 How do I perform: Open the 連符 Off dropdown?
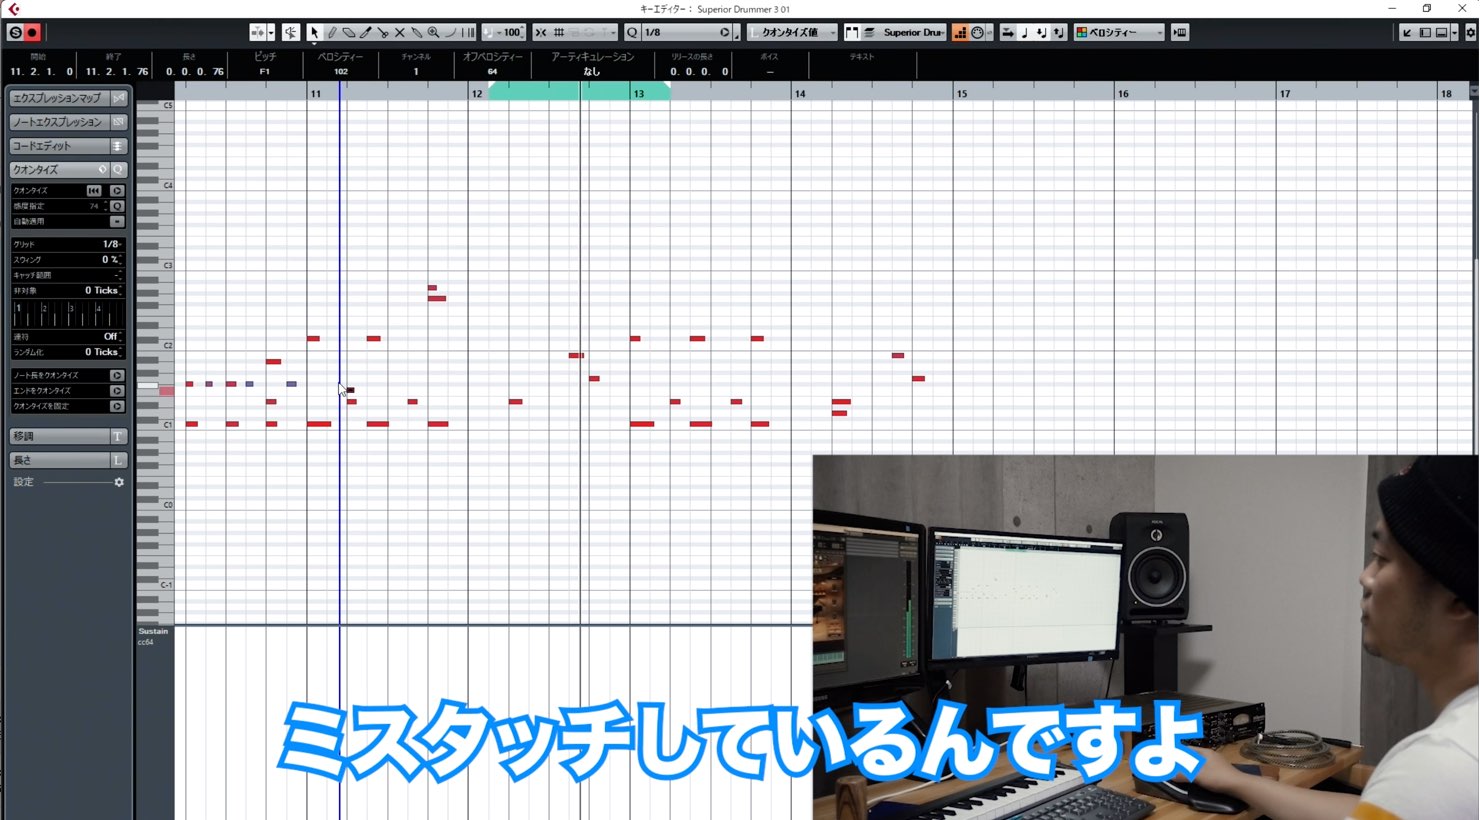(111, 336)
